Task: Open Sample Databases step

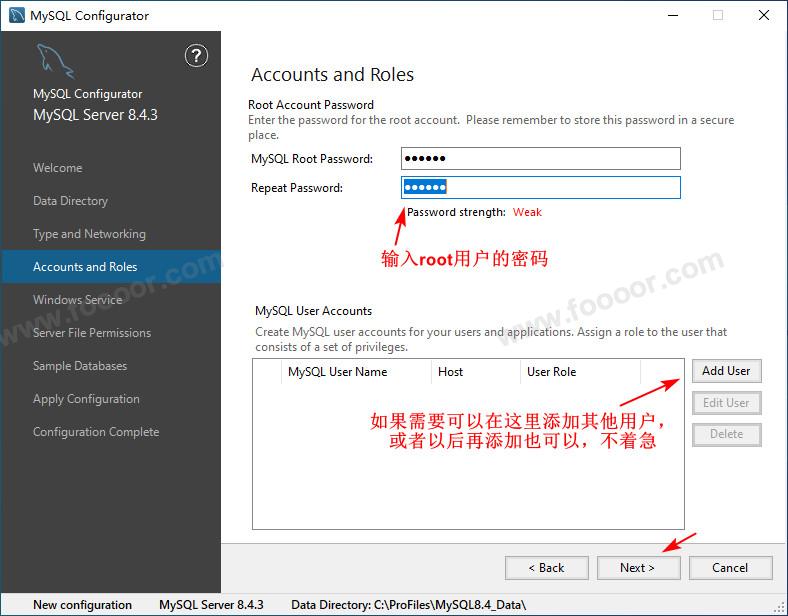Action: coord(80,366)
